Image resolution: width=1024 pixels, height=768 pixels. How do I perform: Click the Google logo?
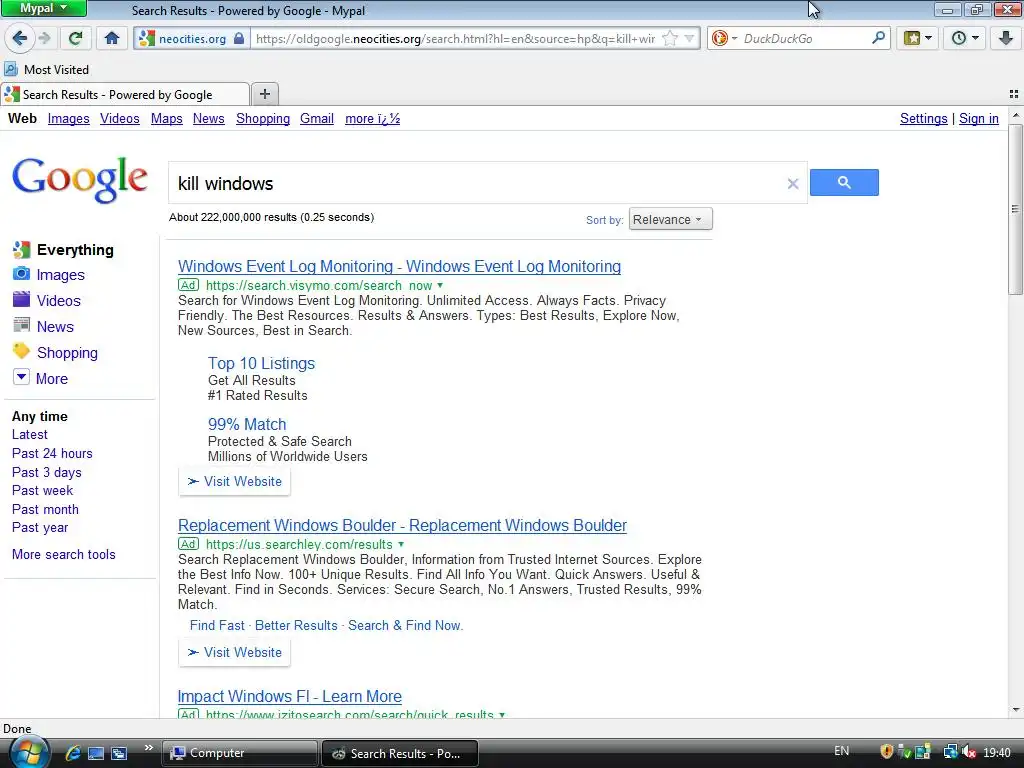[x=80, y=180]
